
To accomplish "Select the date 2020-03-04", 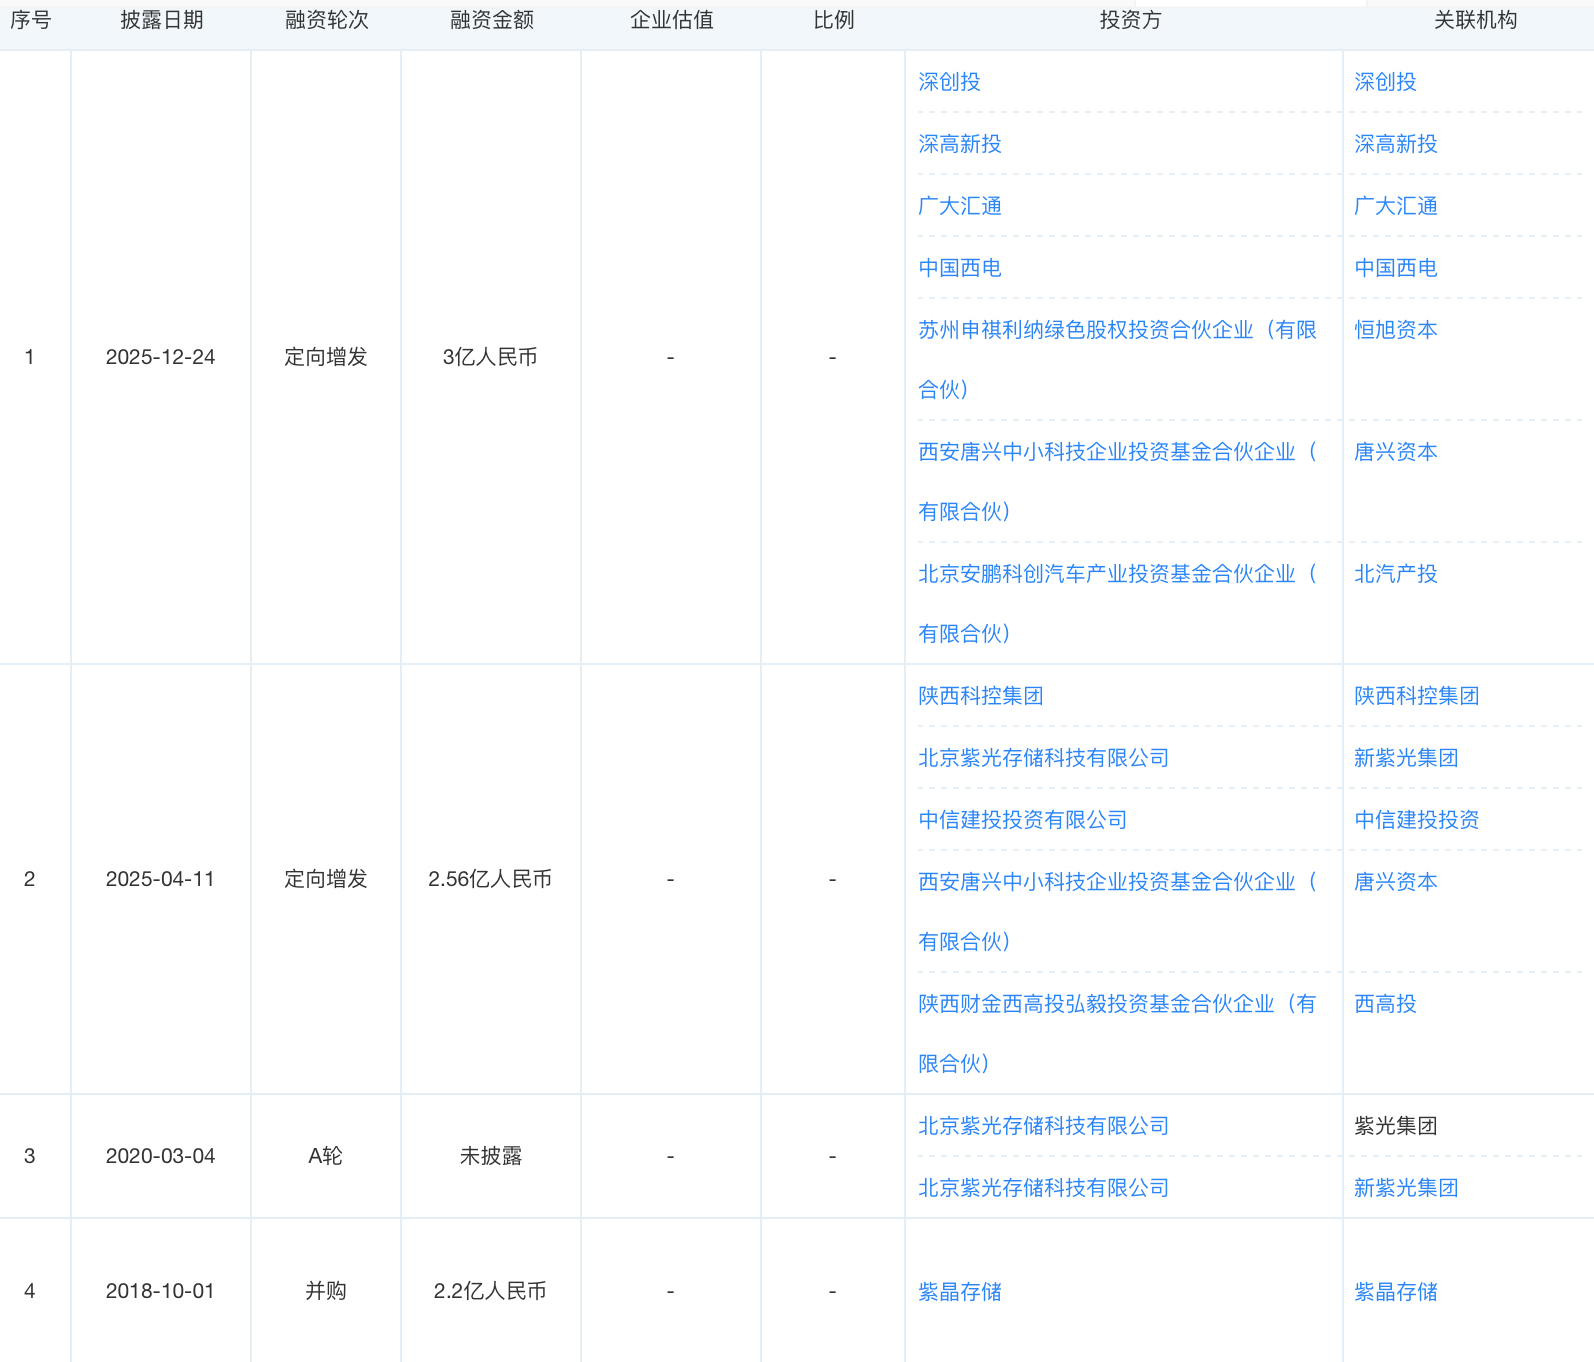I will [160, 1156].
